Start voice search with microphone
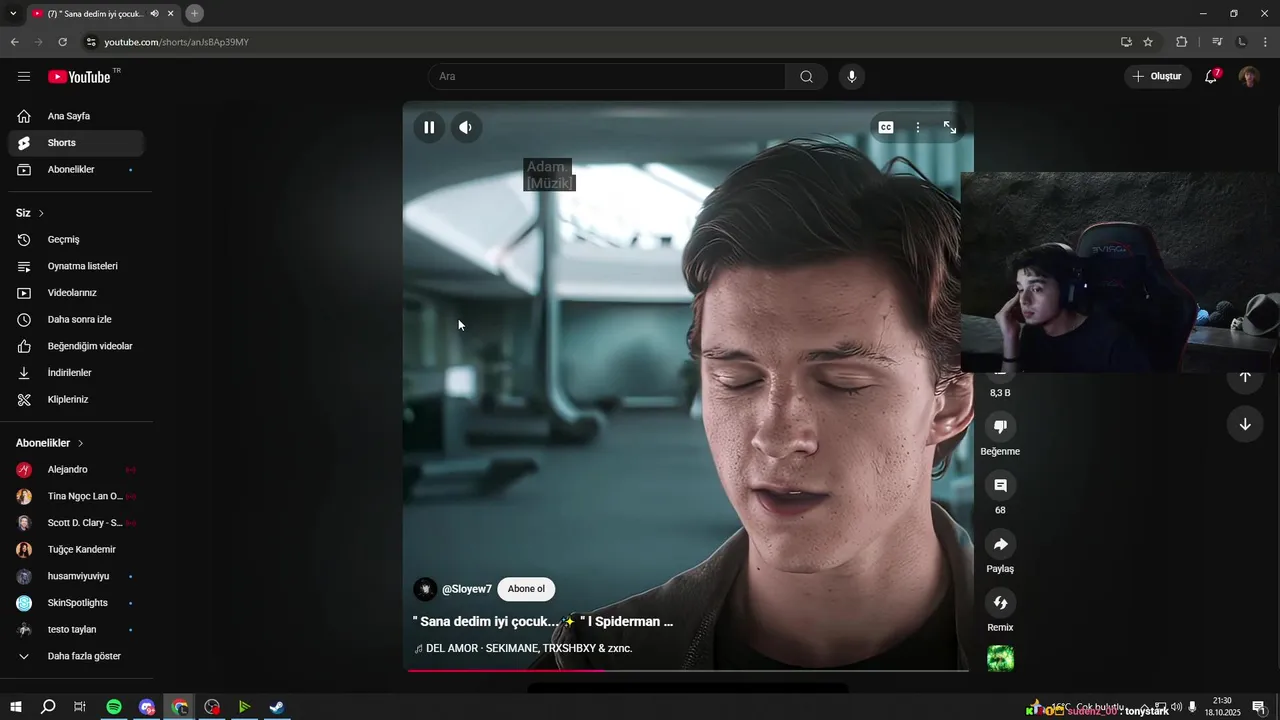Viewport: 1280px width, 720px height. pyautogui.click(x=852, y=76)
